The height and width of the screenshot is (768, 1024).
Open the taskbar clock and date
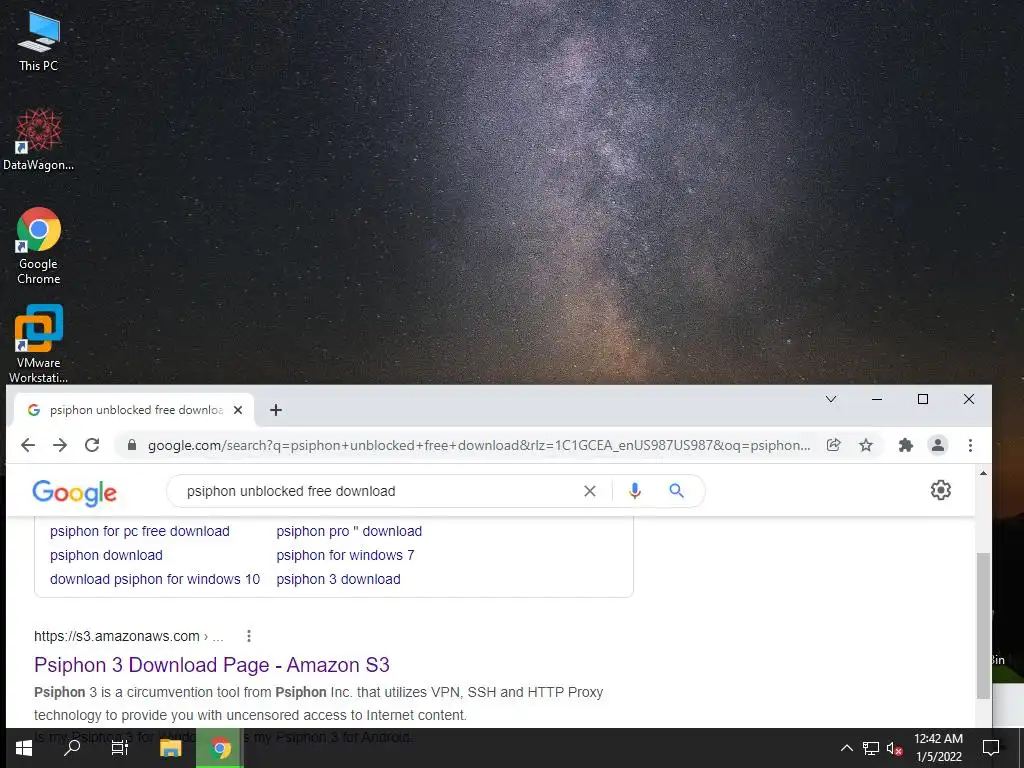pyautogui.click(x=938, y=748)
